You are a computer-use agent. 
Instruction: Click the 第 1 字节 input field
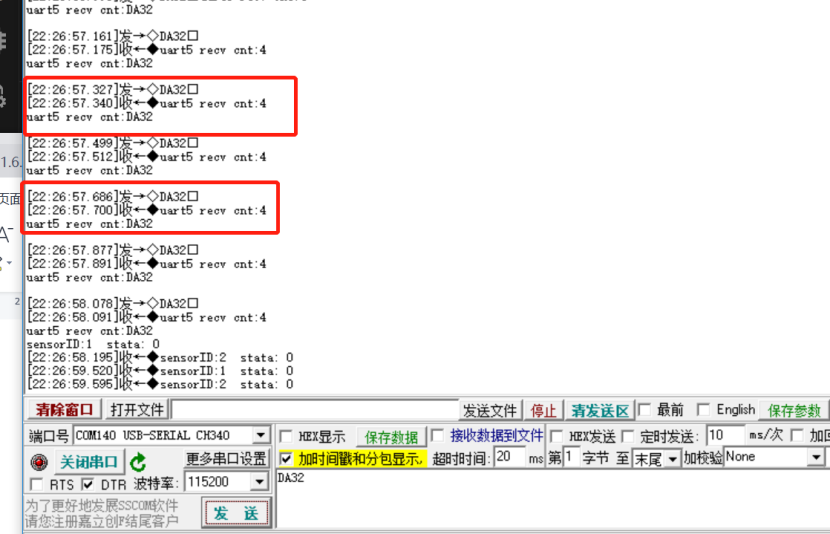(570, 457)
